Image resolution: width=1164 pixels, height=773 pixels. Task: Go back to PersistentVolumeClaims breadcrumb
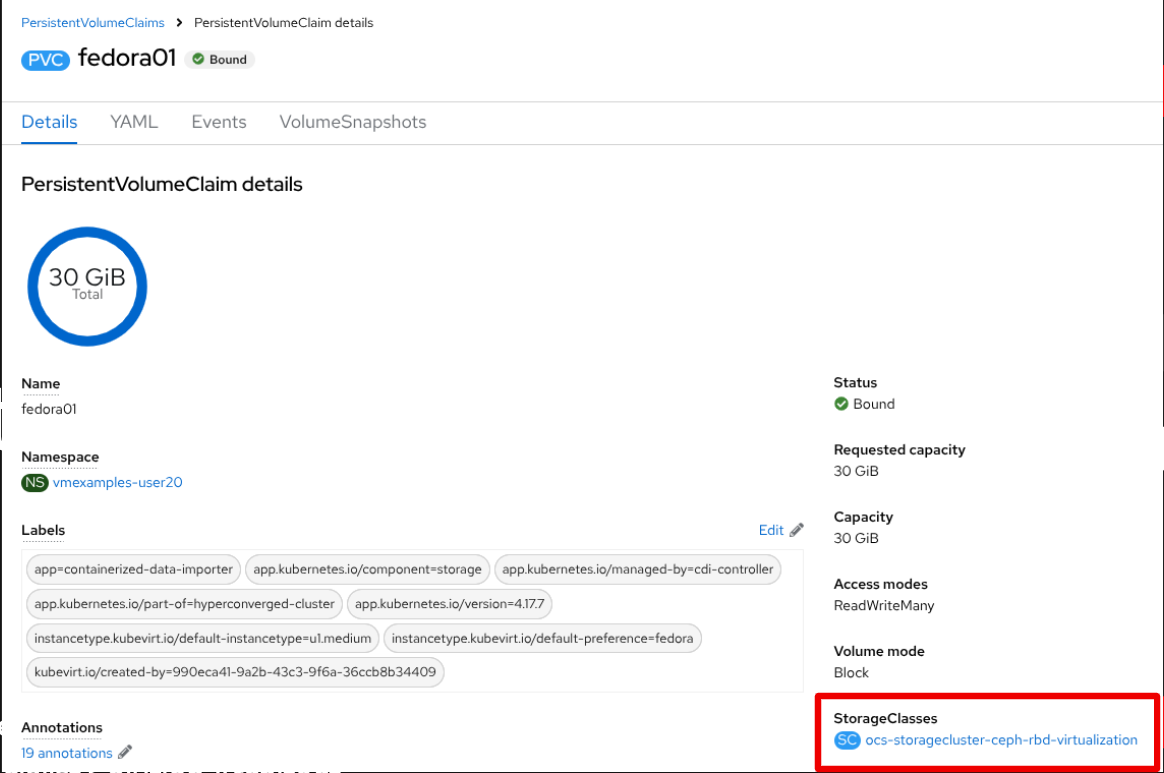click(x=93, y=22)
